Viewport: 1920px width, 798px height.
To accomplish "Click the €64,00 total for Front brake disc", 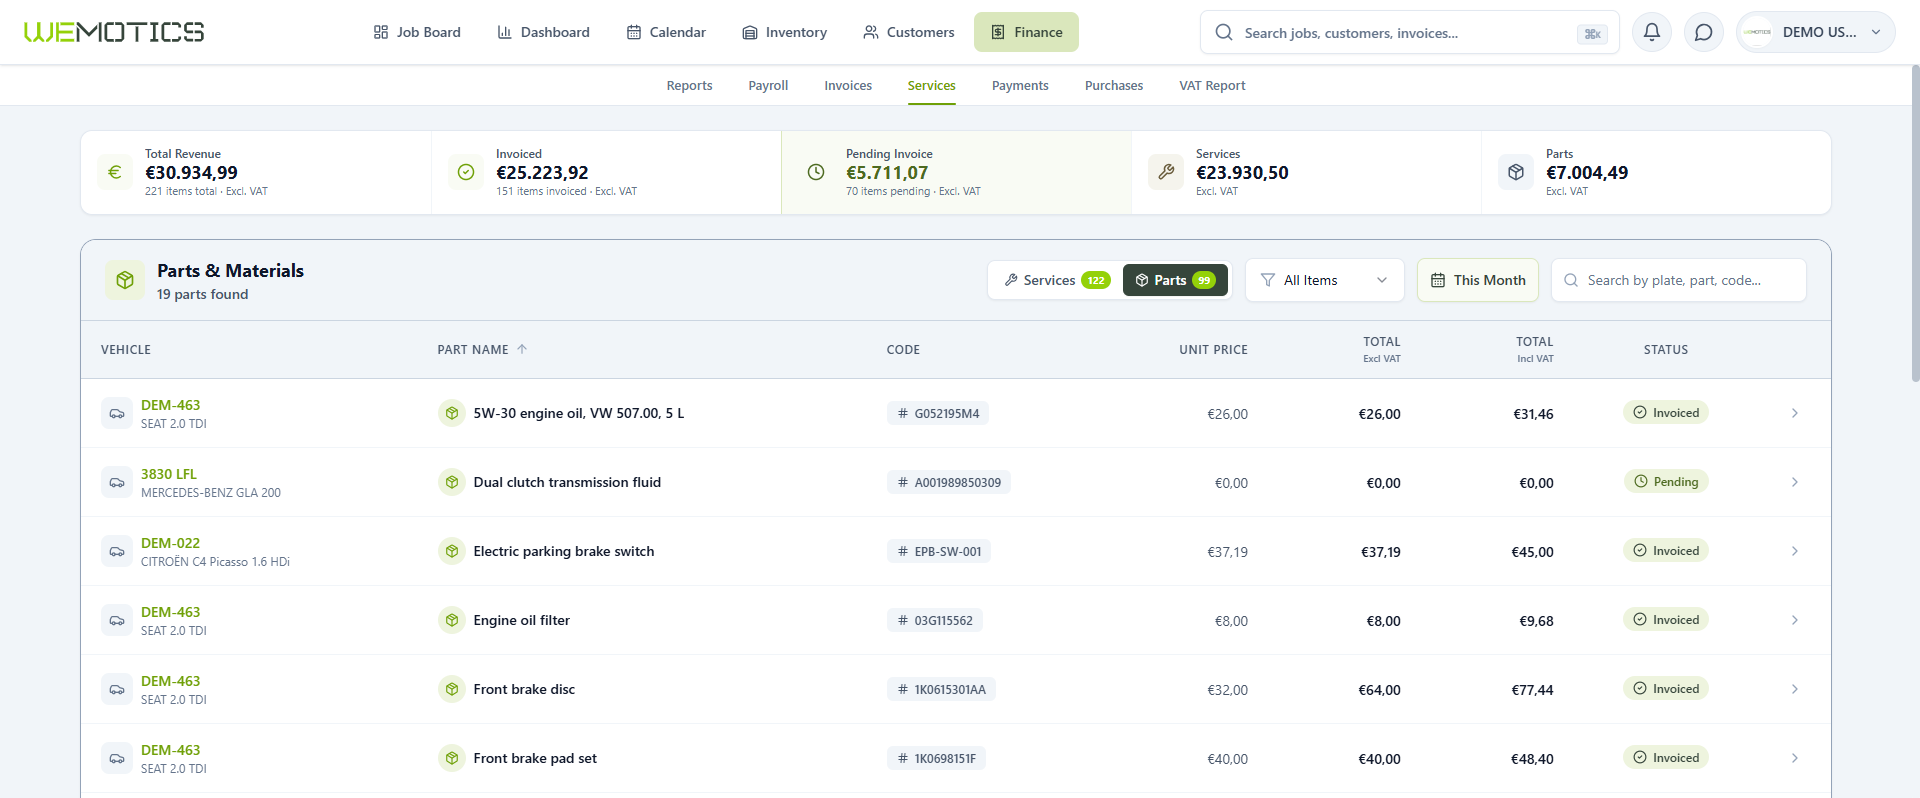I will [x=1379, y=690].
